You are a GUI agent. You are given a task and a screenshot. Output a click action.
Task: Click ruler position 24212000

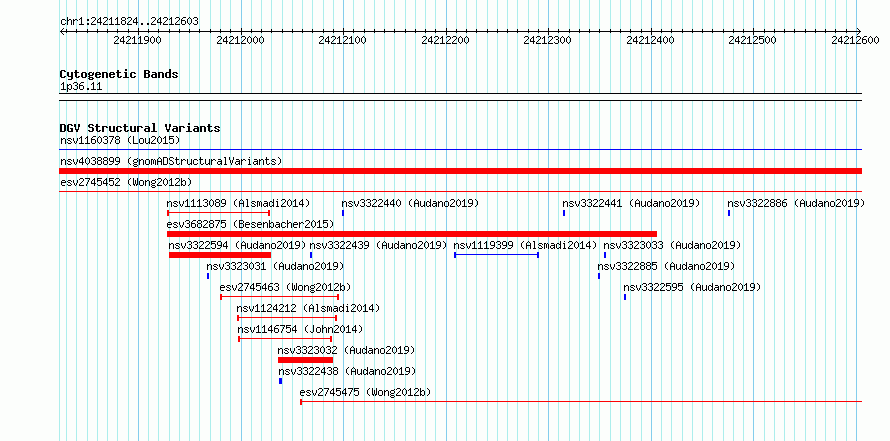coord(240,40)
